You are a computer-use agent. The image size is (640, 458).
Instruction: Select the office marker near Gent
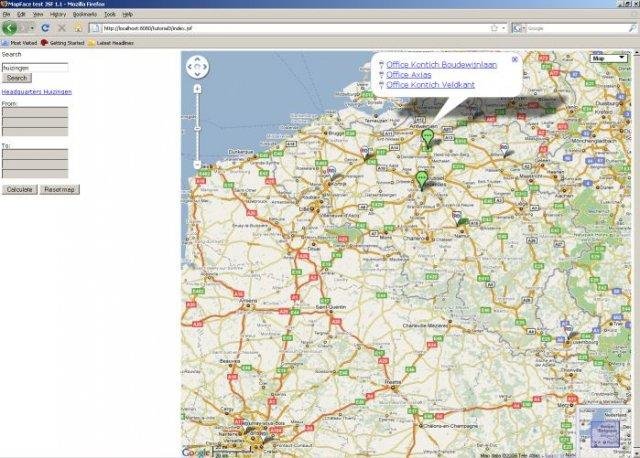pos(365,152)
